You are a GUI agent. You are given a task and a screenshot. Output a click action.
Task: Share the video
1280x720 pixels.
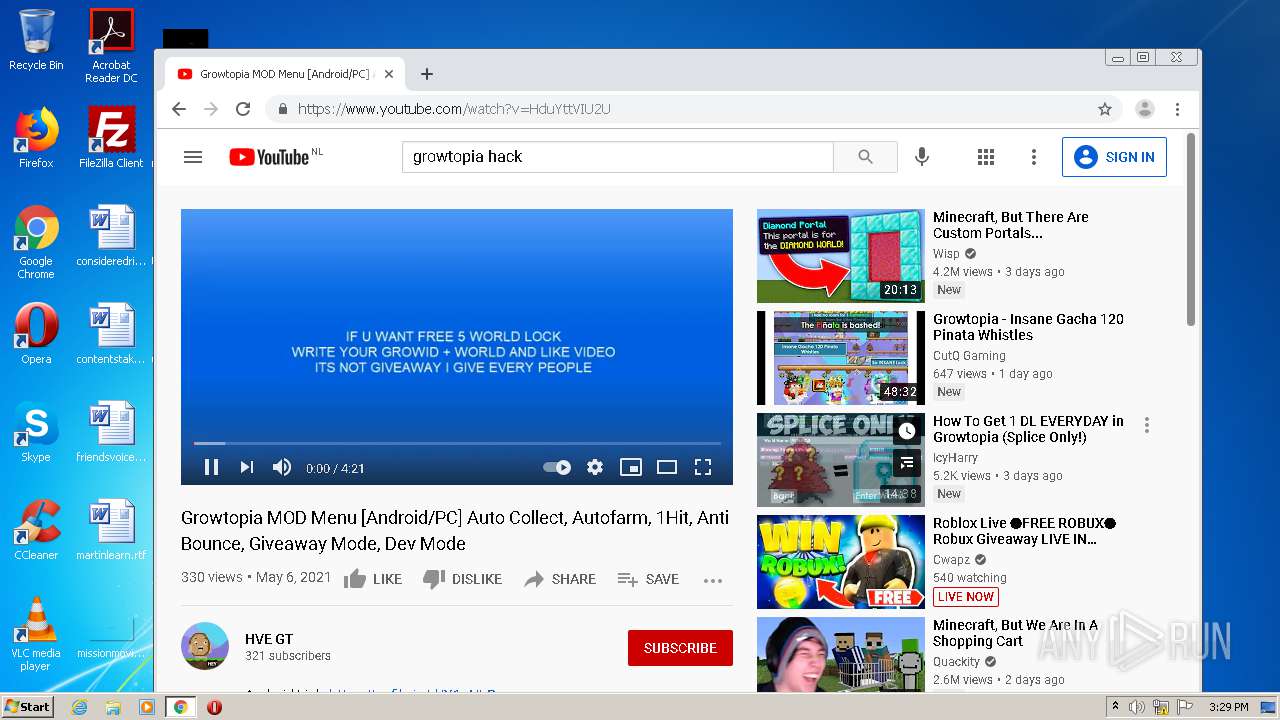[x=560, y=579]
